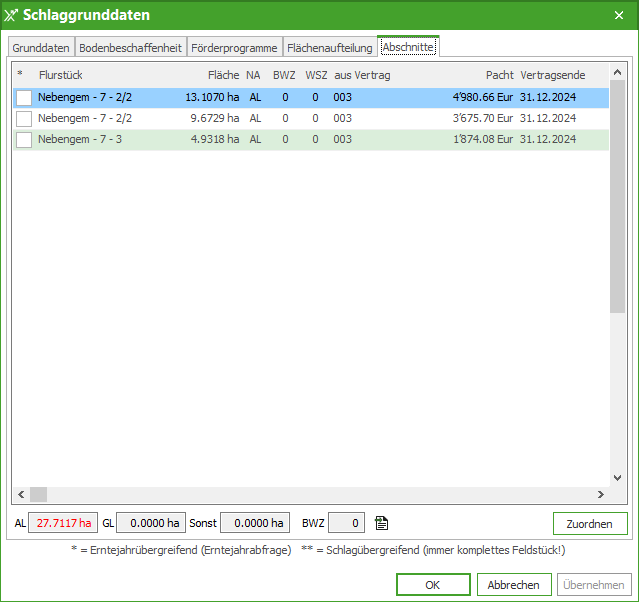The width and height of the screenshot is (639, 602).
Task: Click the Abbrechen button
Action: 514,585
